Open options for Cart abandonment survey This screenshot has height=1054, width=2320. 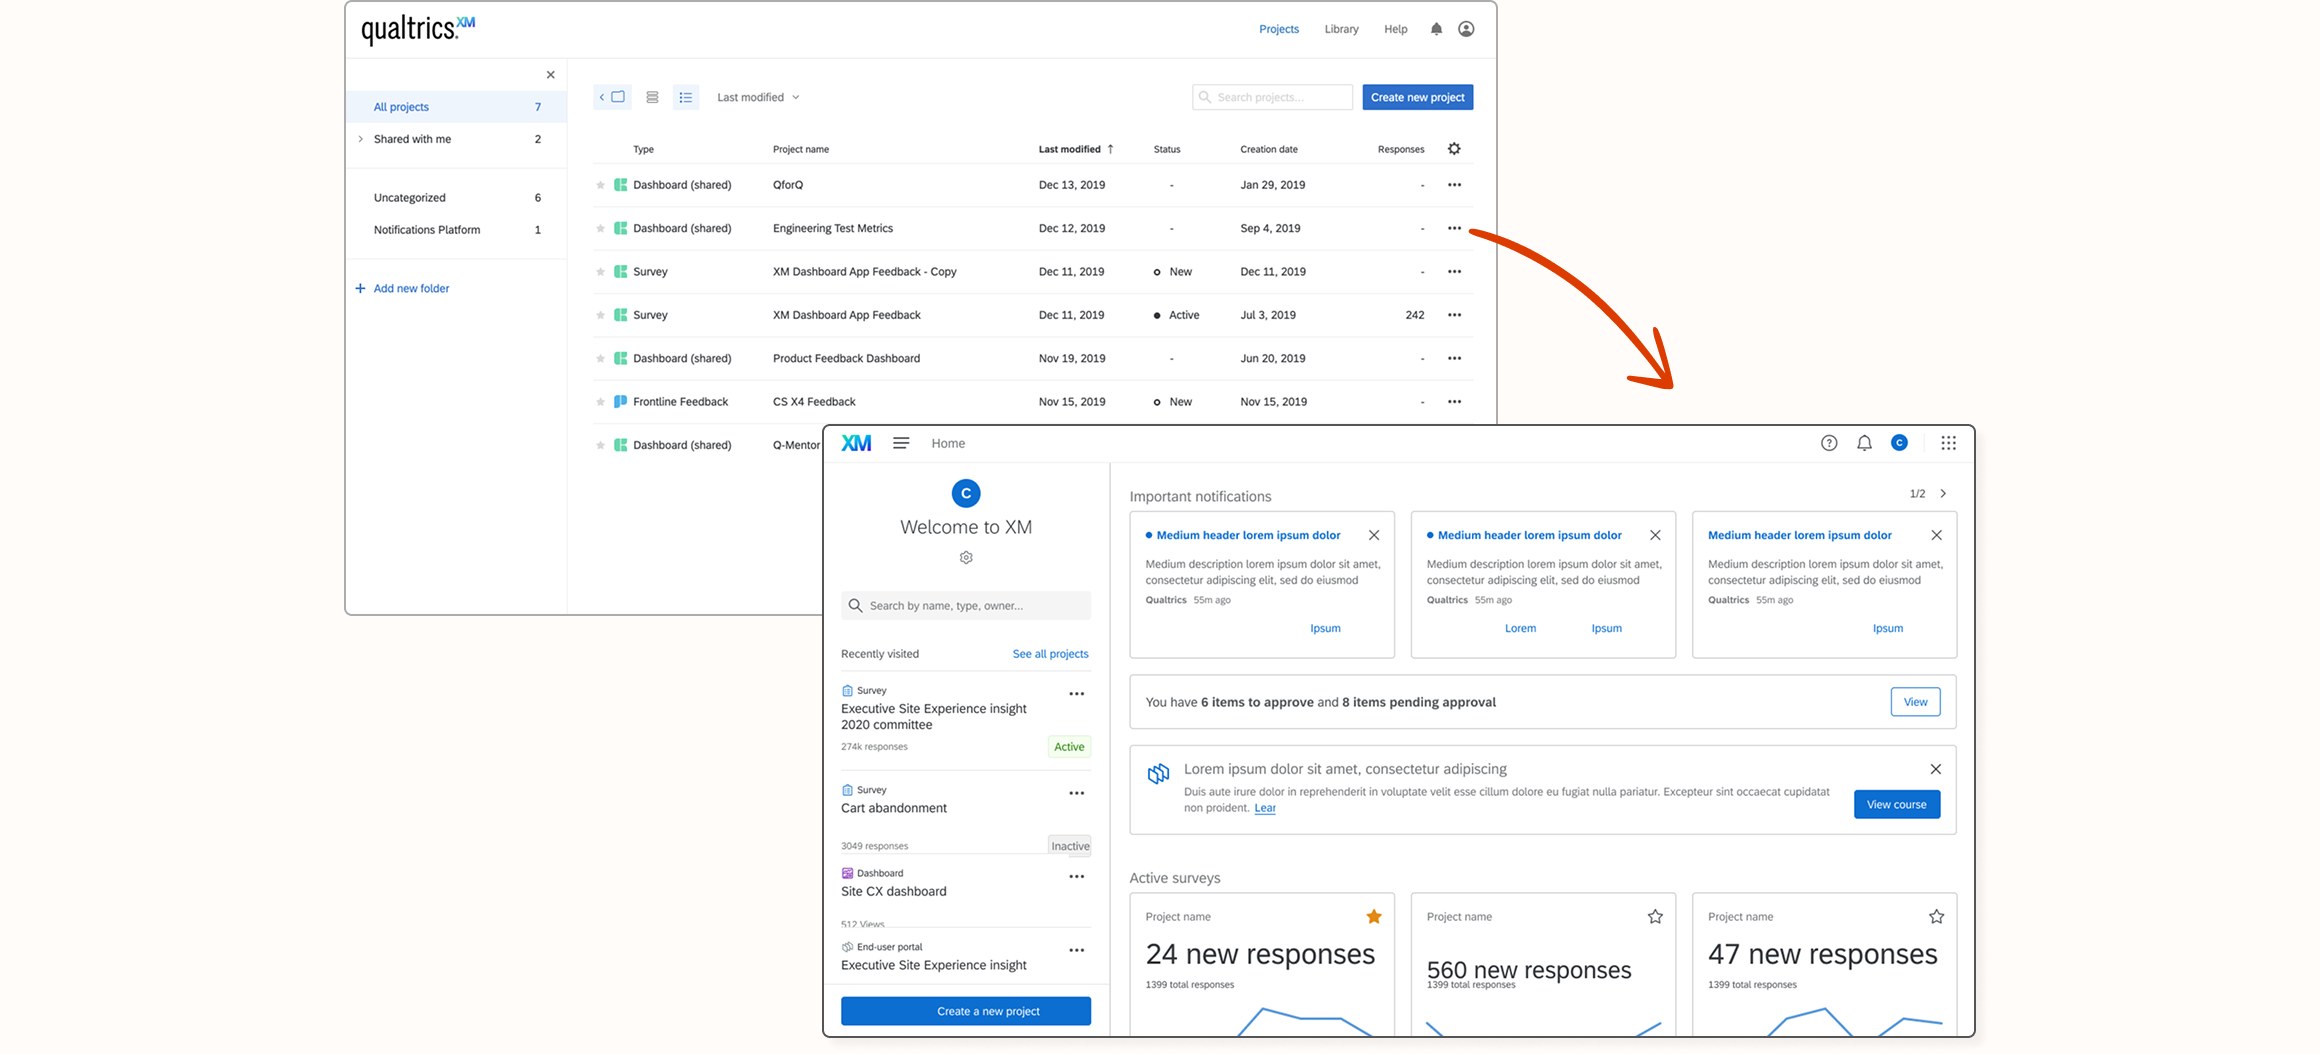click(1076, 793)
